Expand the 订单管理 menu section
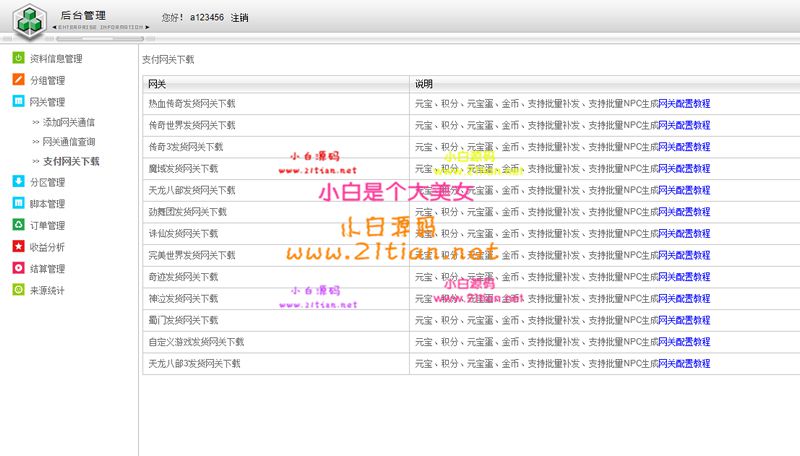The image size is (800, 456). [47, 225]
